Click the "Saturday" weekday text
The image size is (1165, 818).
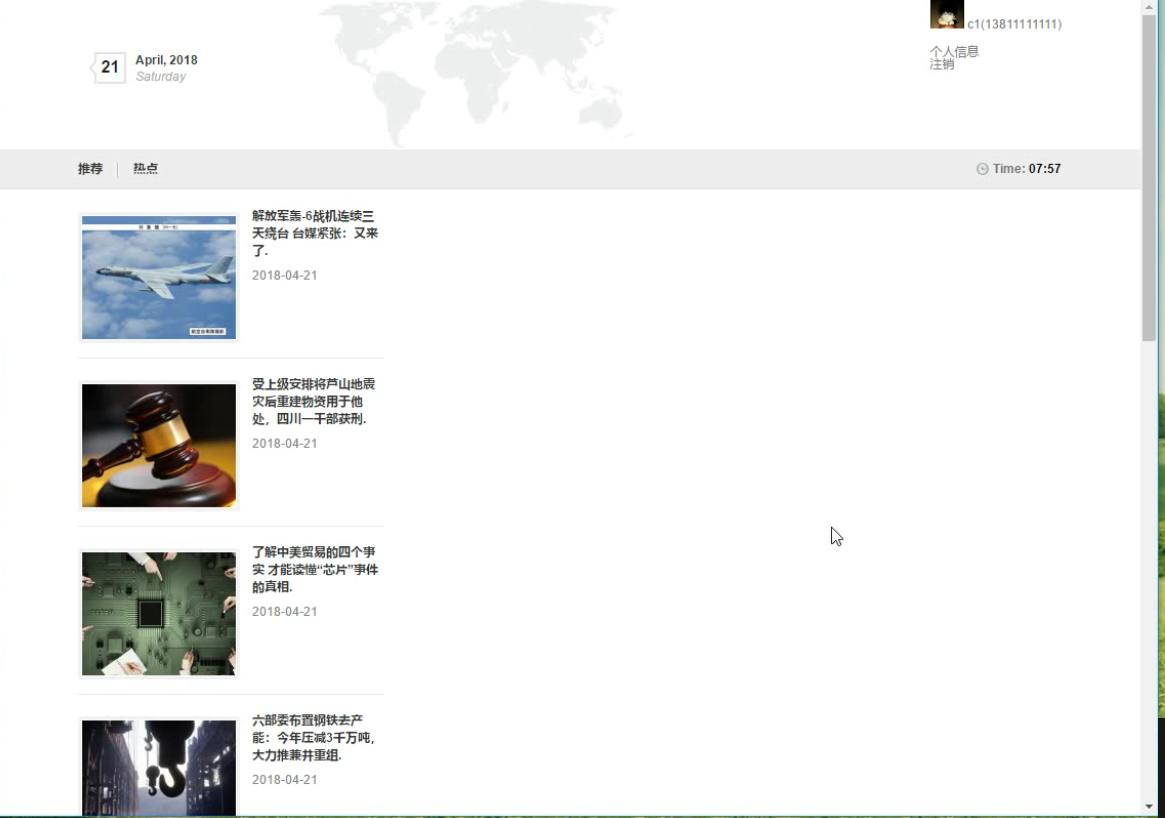[x=160, y=77]
